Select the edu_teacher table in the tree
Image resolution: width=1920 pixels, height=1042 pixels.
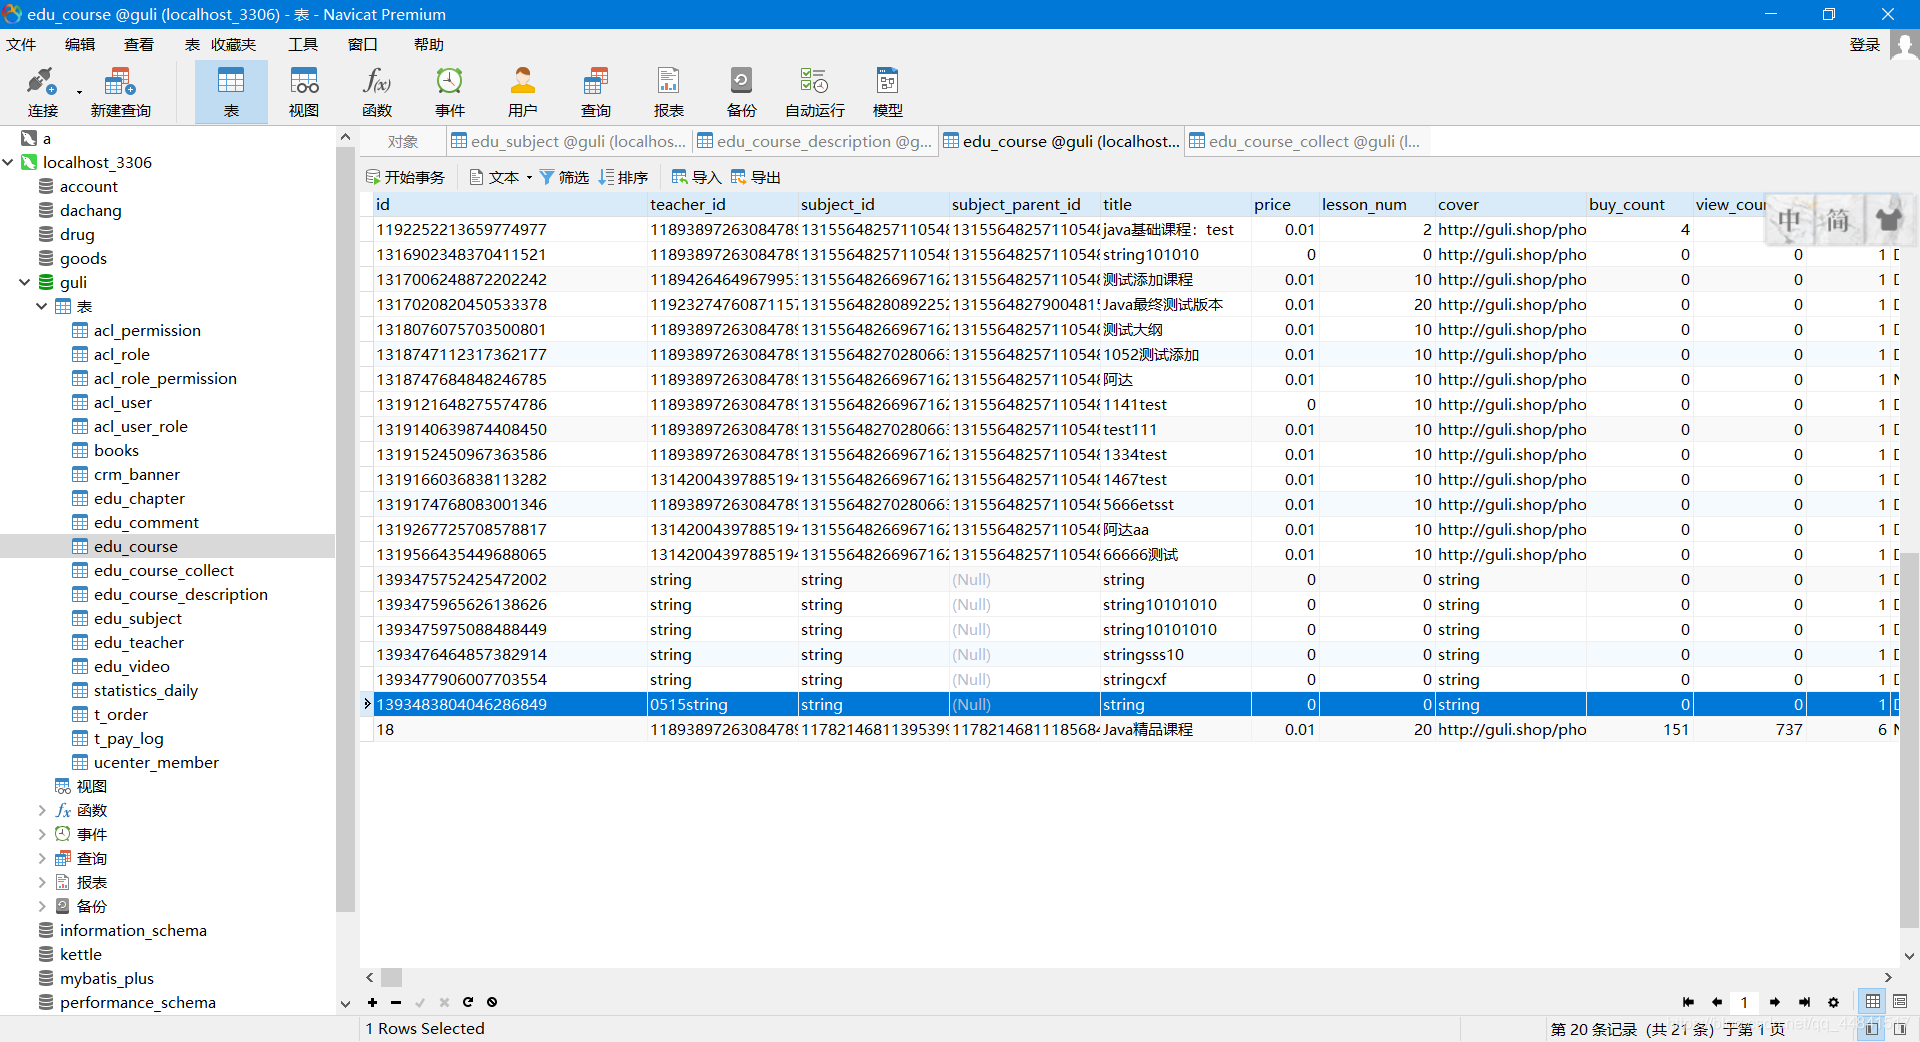pos(138,642)
